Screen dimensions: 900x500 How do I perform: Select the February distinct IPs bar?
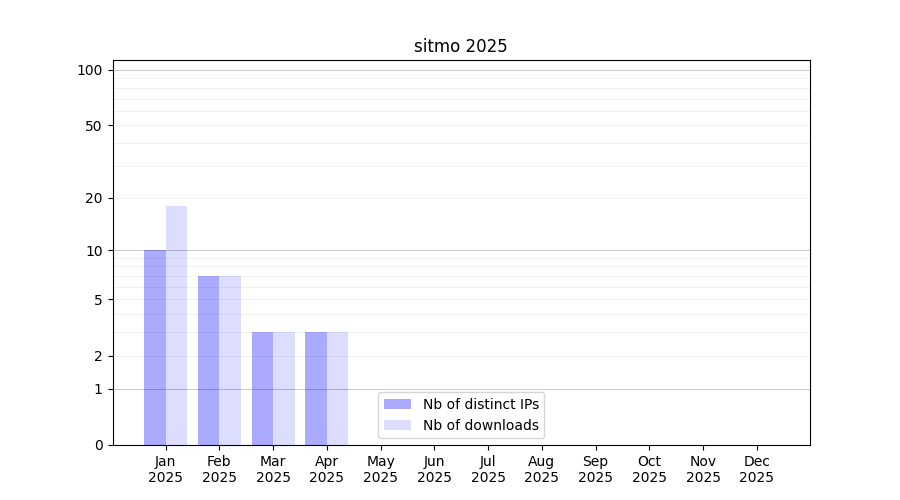tap(208, 360)
